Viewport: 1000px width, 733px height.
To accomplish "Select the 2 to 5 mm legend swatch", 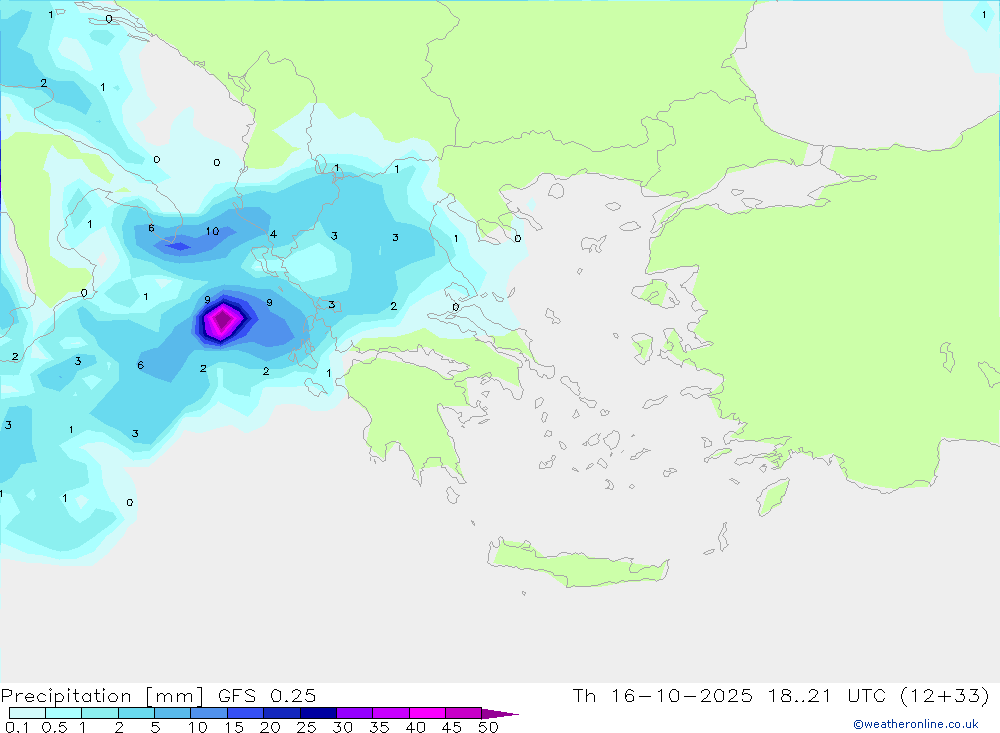I will [x=136, y=713].
